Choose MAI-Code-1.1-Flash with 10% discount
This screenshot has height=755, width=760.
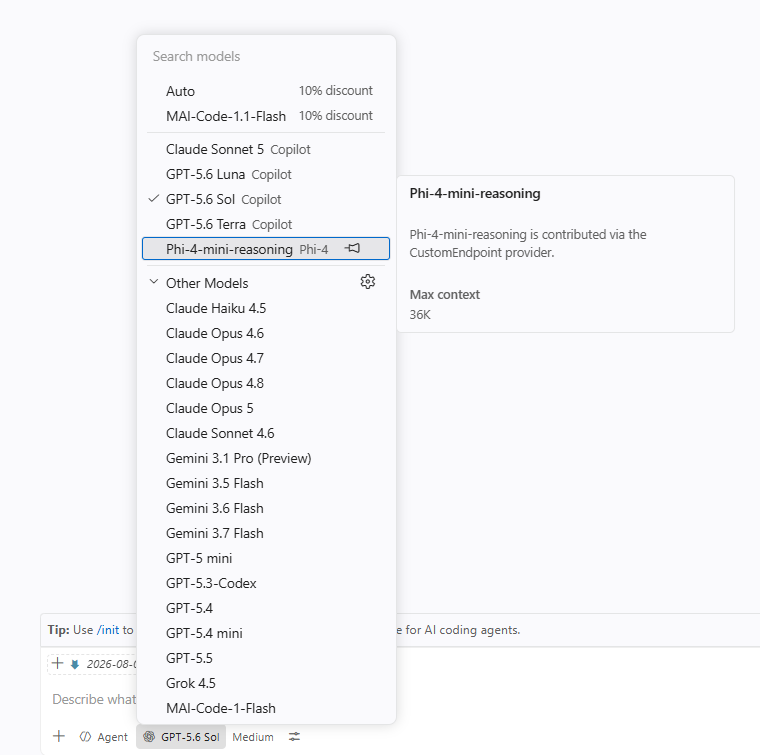266,116
